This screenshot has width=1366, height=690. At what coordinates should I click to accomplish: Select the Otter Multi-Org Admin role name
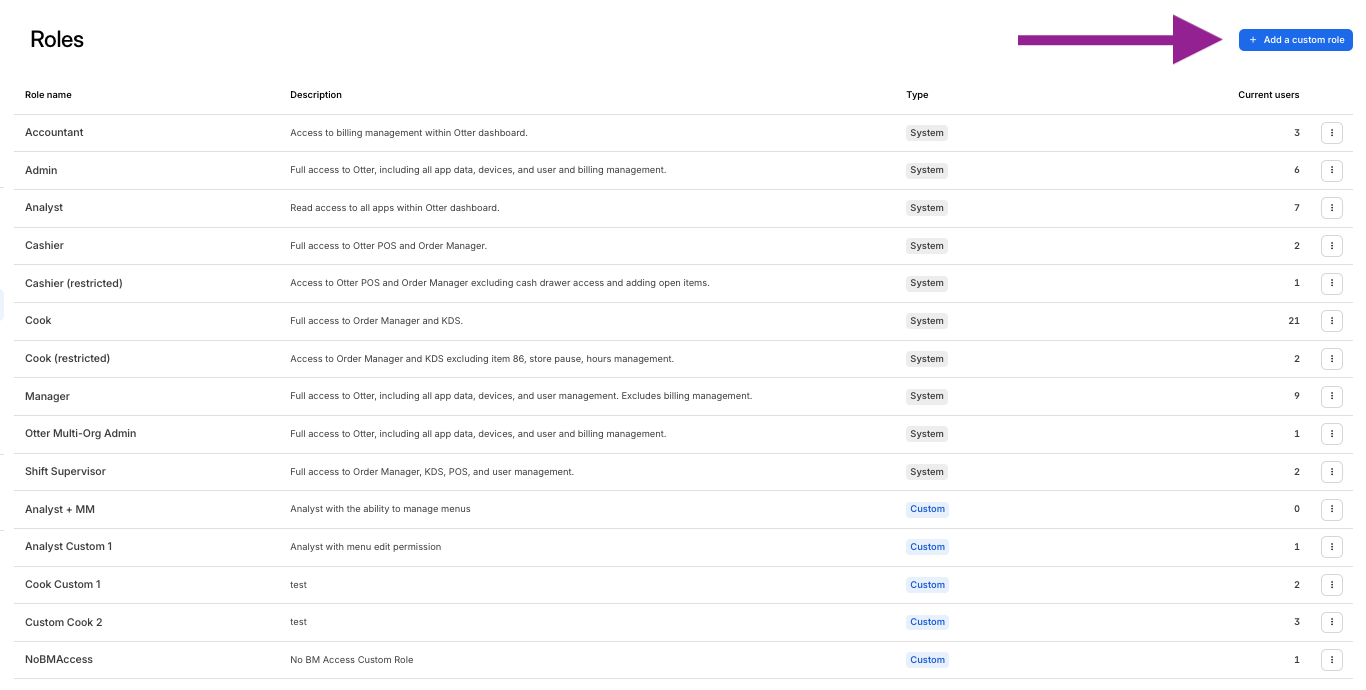(x=80, y=434)
